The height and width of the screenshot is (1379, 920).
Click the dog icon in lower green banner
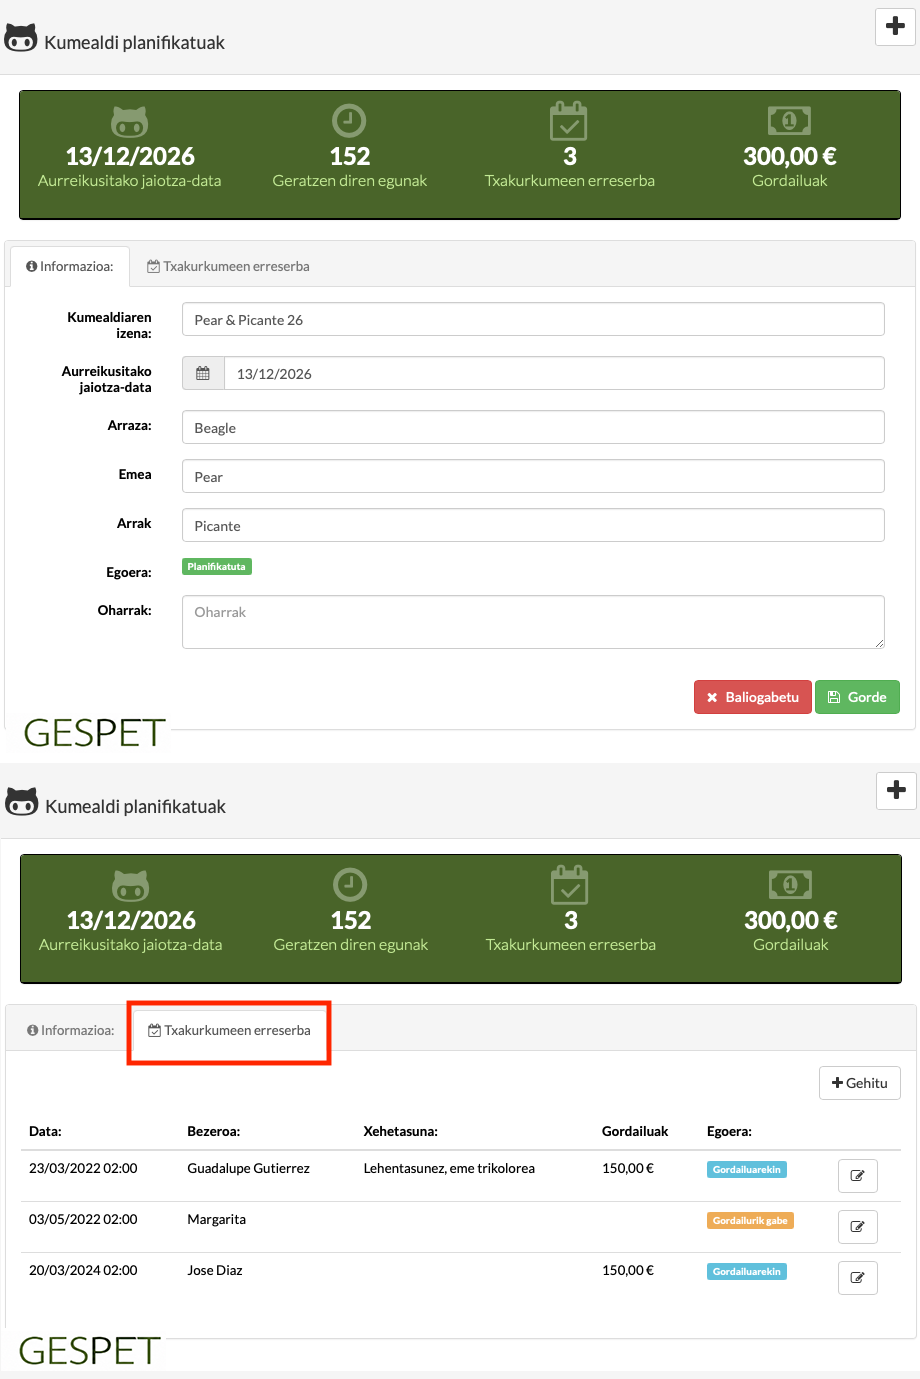(x=130, y=886)
